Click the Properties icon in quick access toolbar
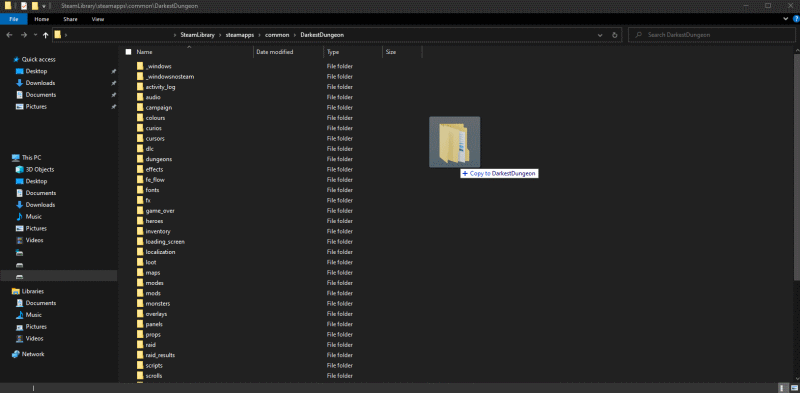The image size is (800, 393). point(23,6)
